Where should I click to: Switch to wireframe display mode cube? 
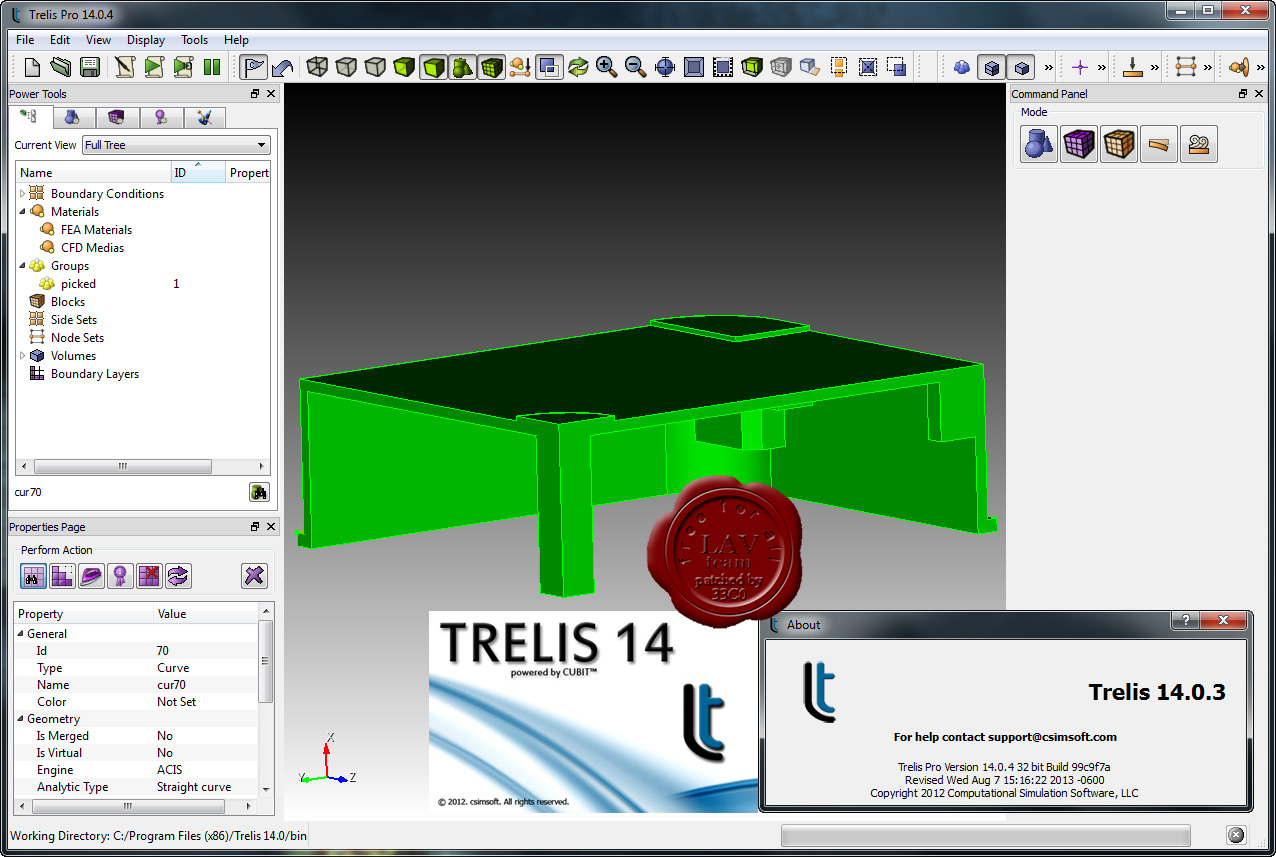pyautogui.click(x=317, y=67)
